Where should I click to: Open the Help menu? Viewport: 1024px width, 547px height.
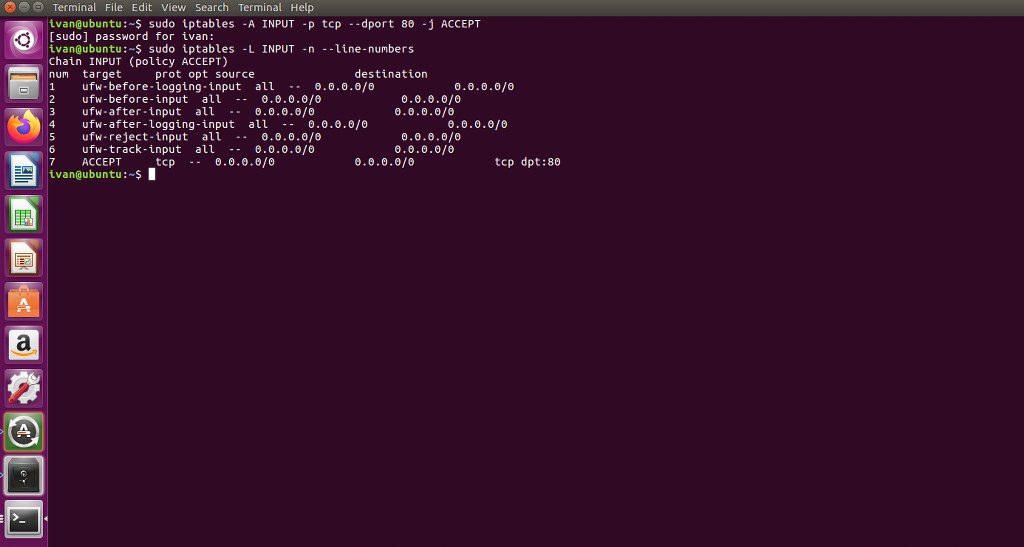[302, 7]
